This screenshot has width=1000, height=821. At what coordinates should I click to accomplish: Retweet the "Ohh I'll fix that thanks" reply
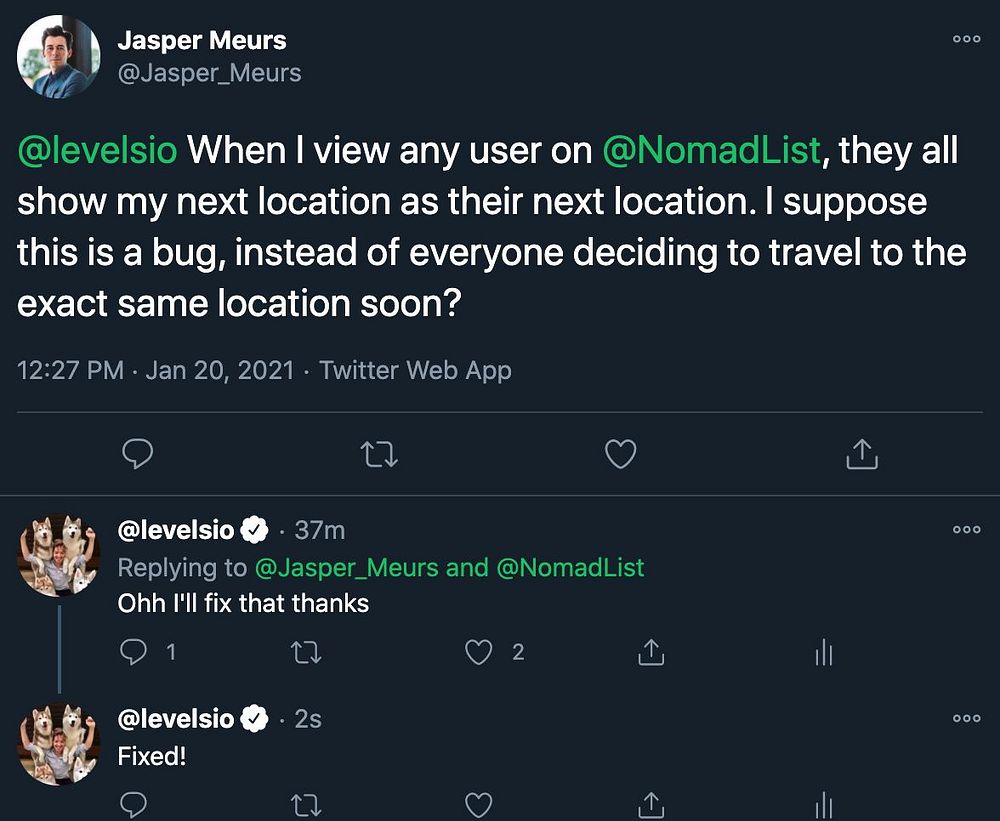click(x=306, y=652)
